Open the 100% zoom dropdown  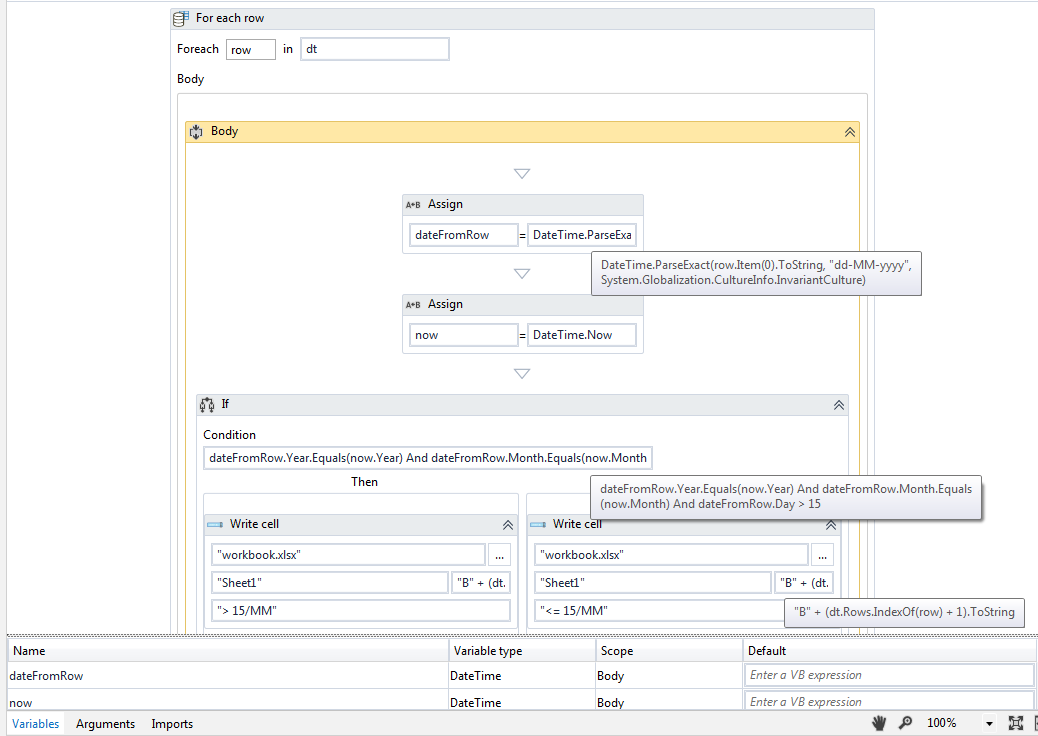click(x=989, y=723)
